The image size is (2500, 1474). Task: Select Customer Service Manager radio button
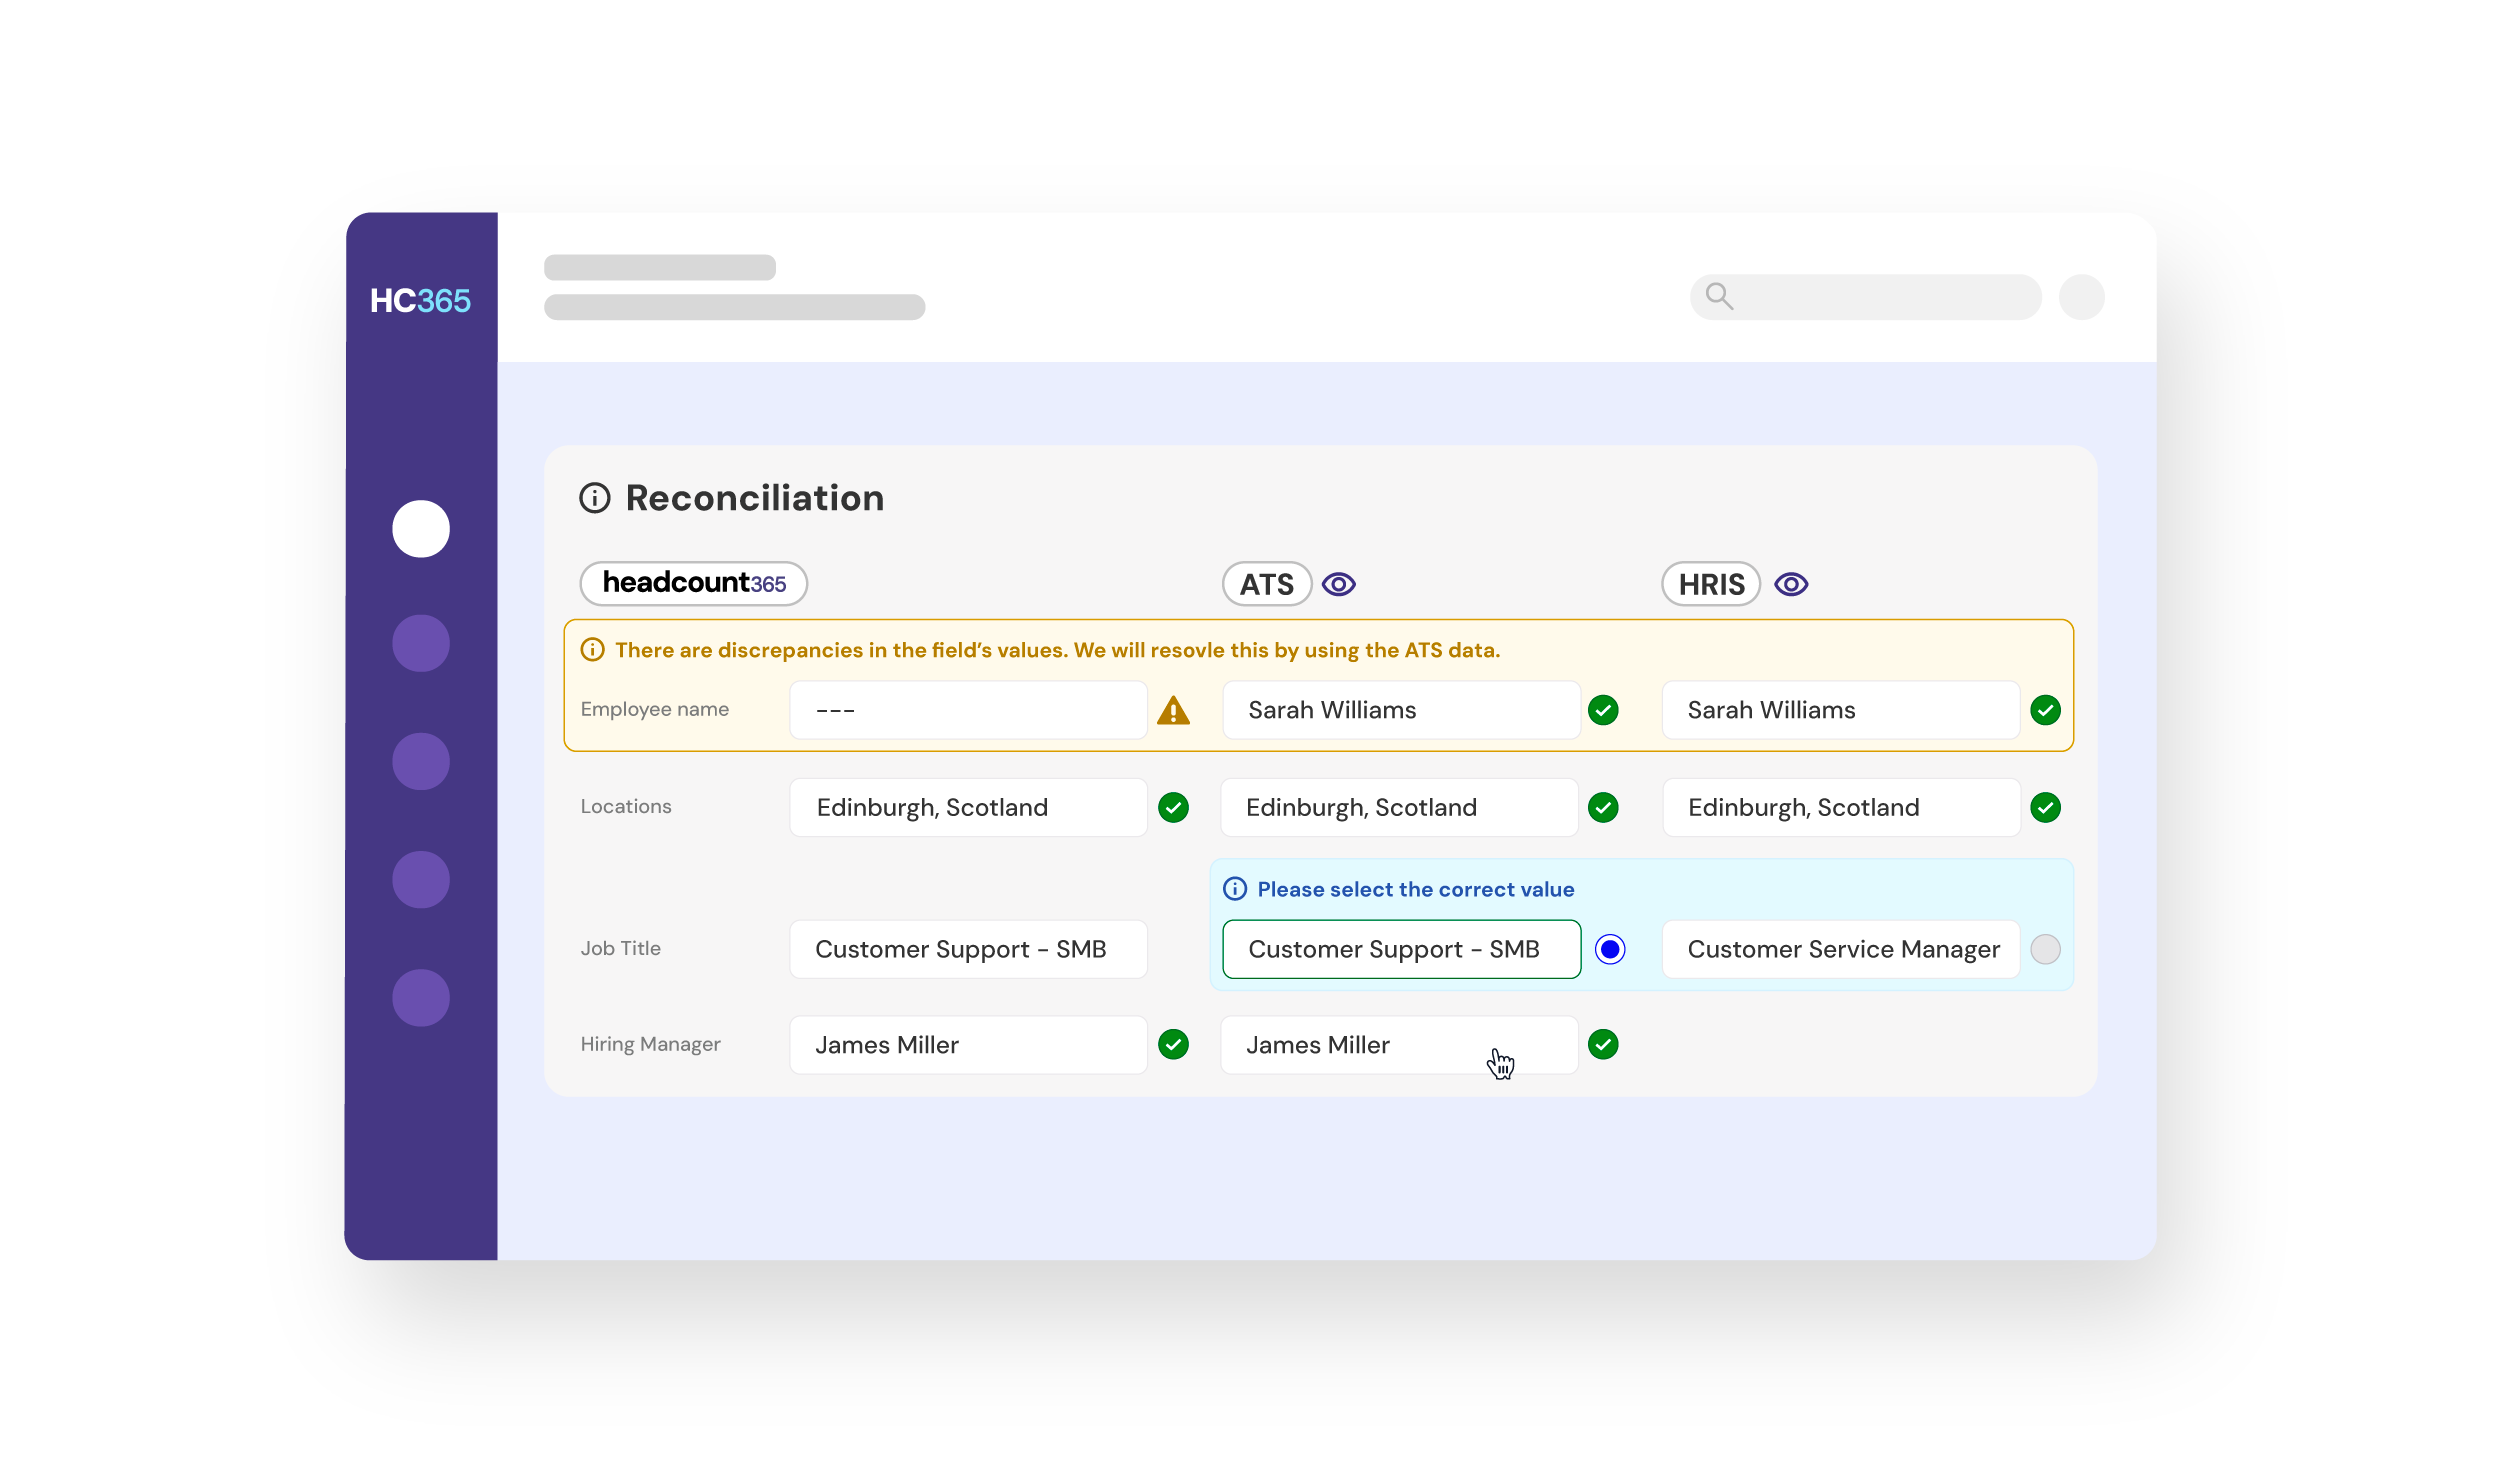2045,949
